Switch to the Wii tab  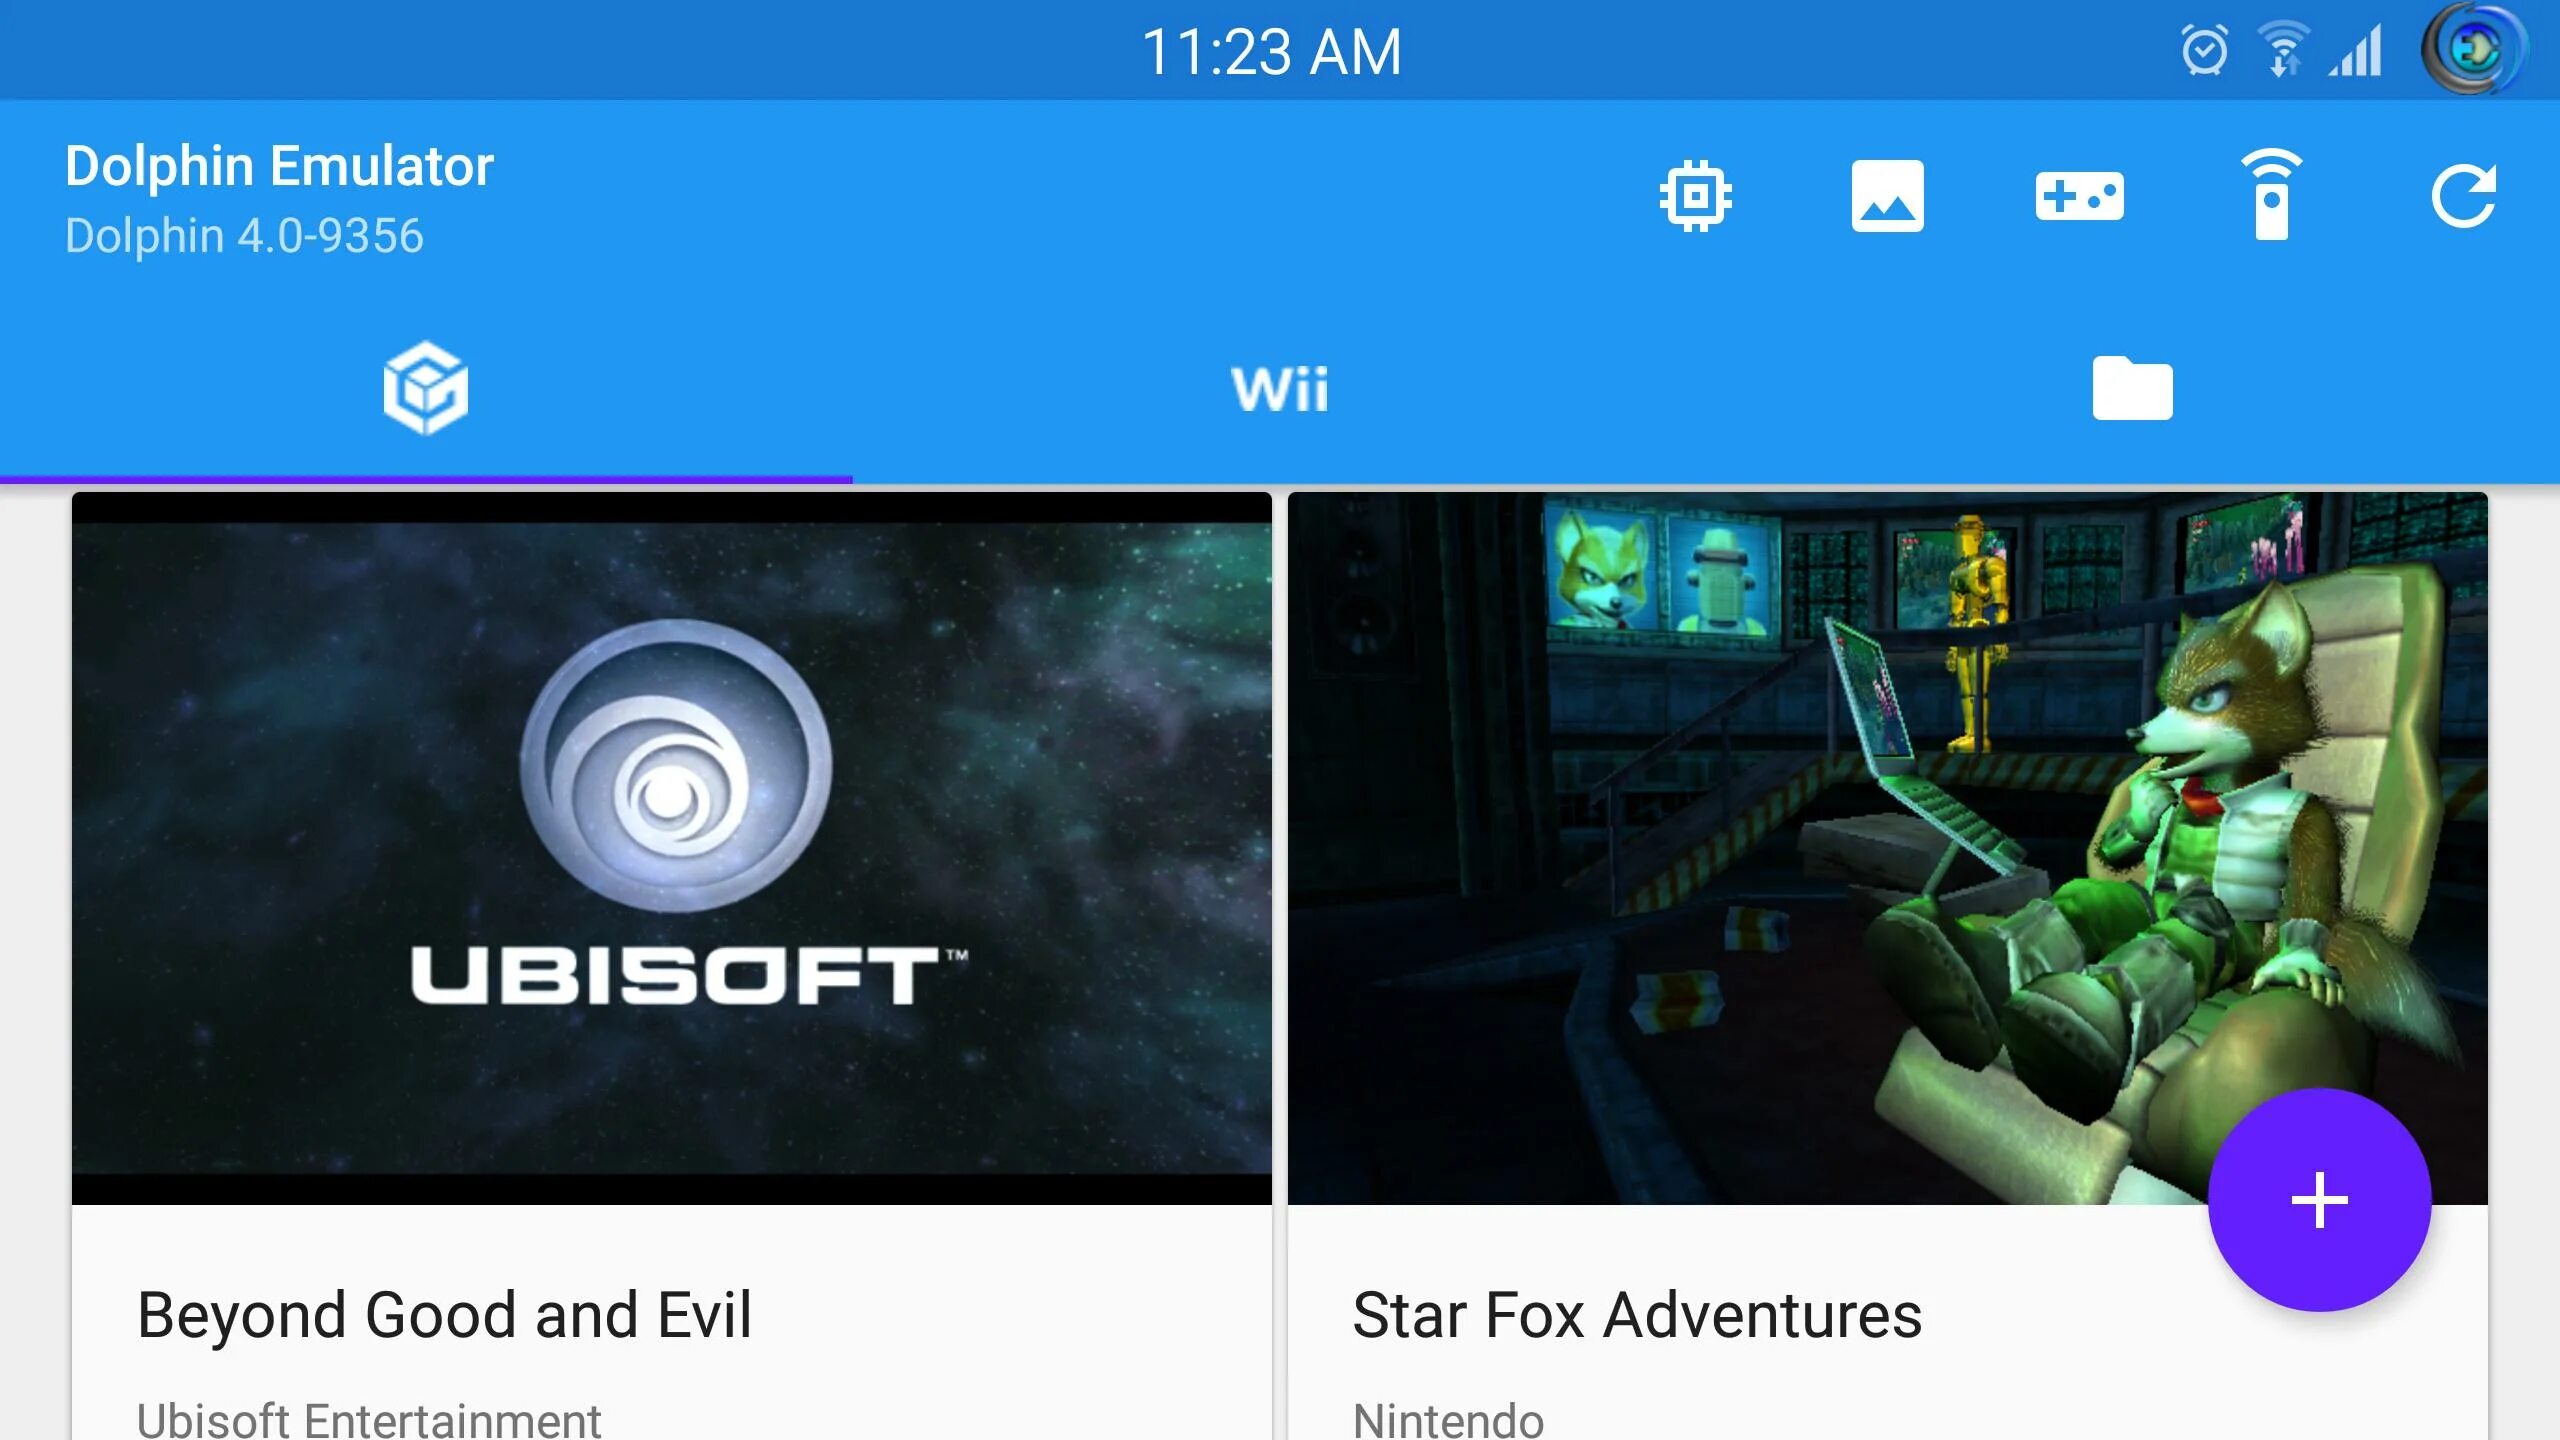1280,389
